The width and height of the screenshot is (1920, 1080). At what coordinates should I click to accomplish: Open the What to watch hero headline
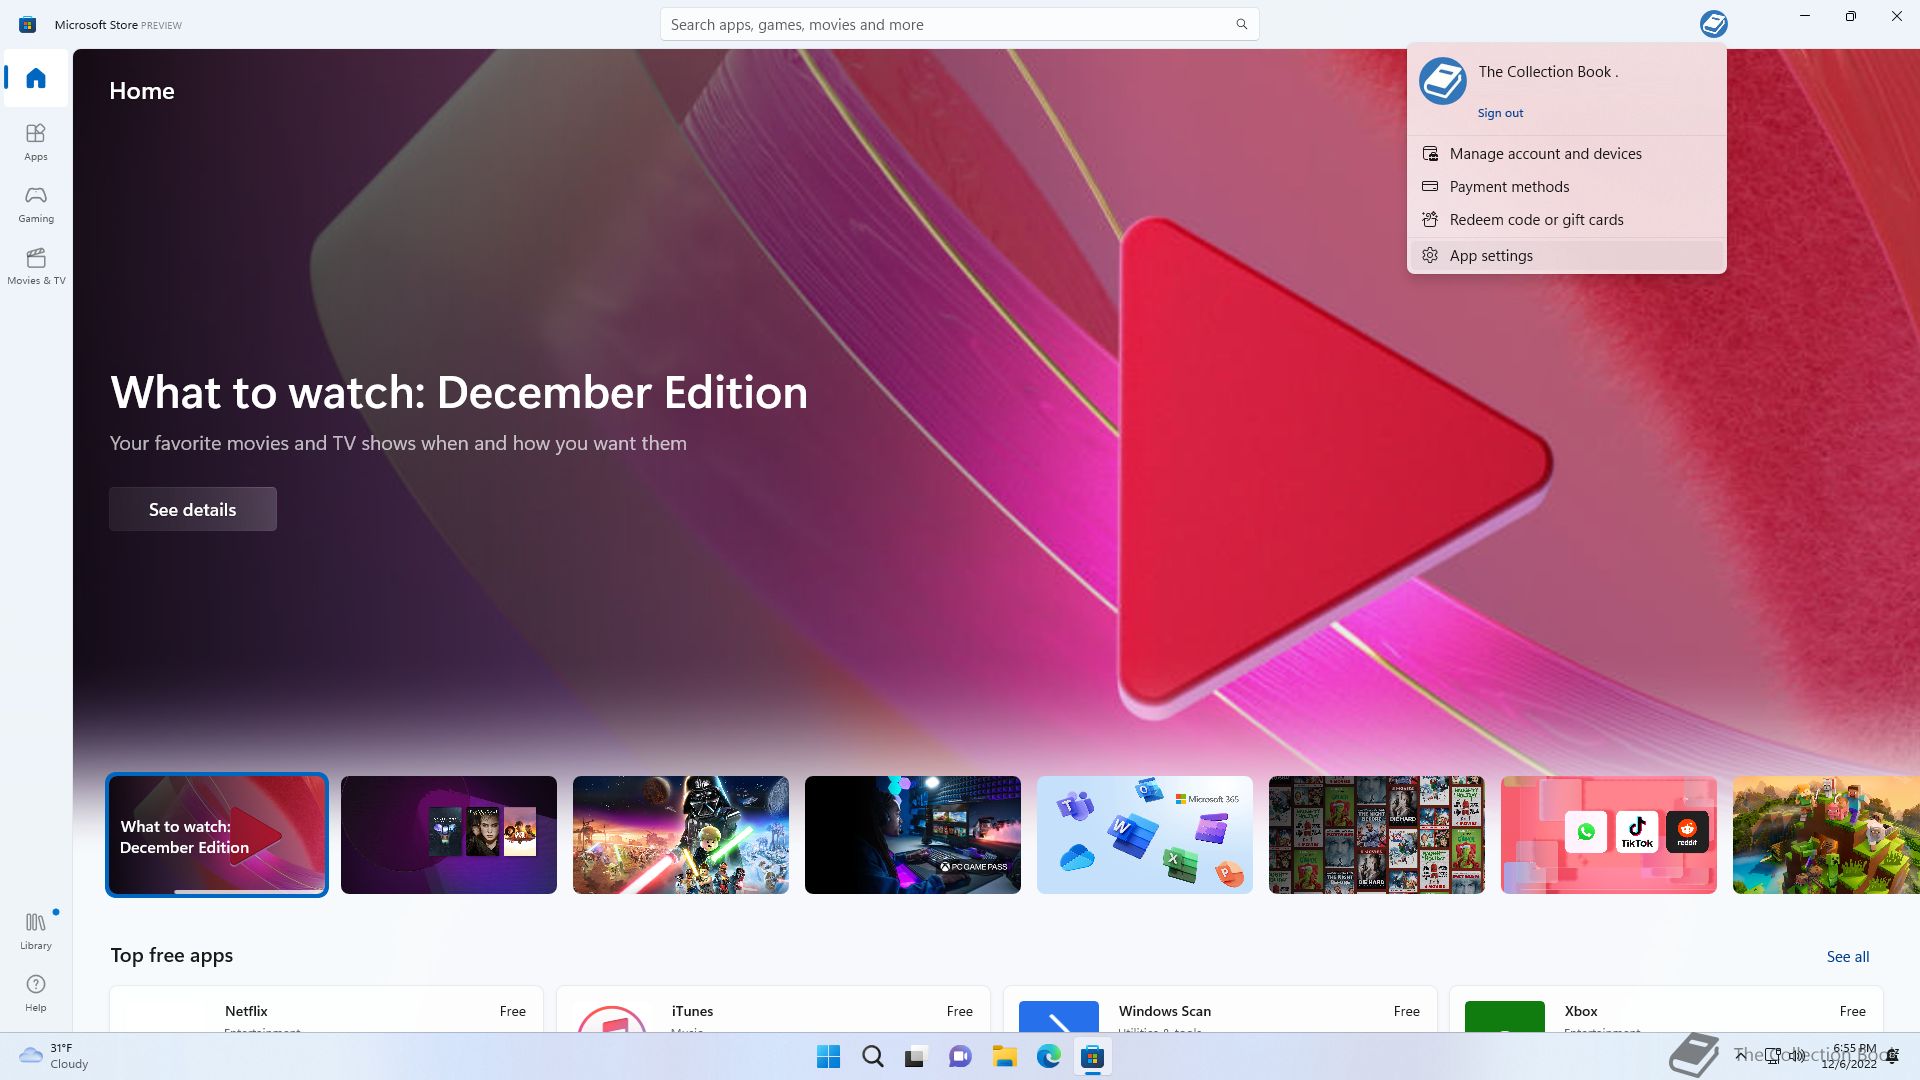click(459, 392)
